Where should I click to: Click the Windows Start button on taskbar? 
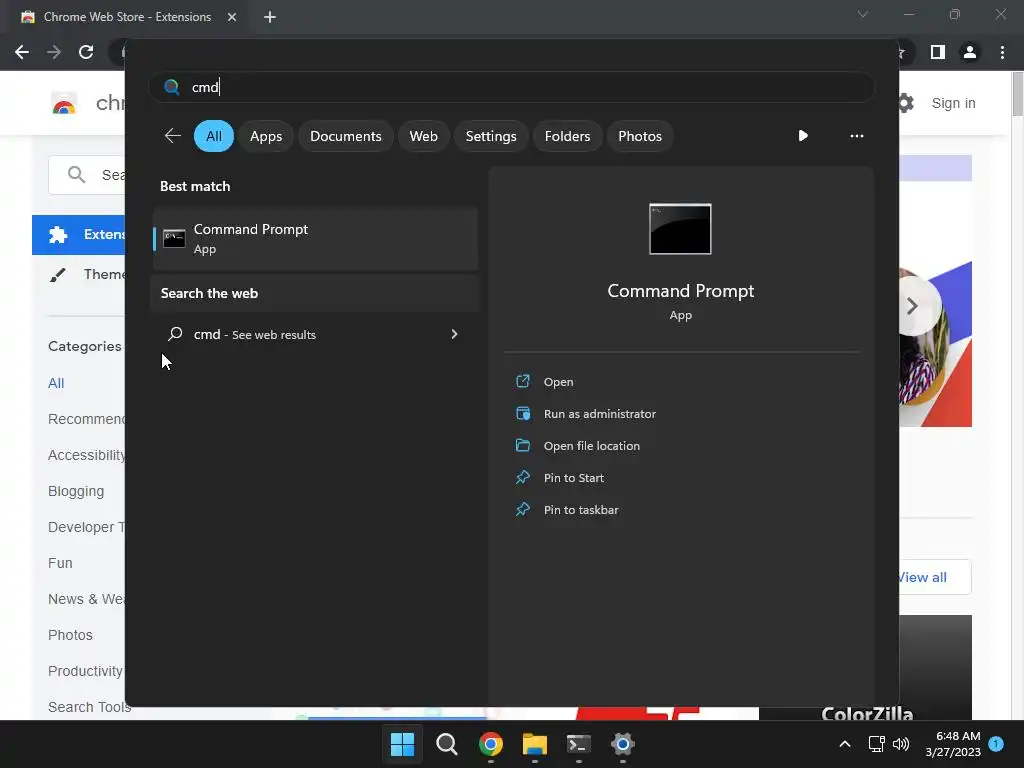click(x=402, y=744)
